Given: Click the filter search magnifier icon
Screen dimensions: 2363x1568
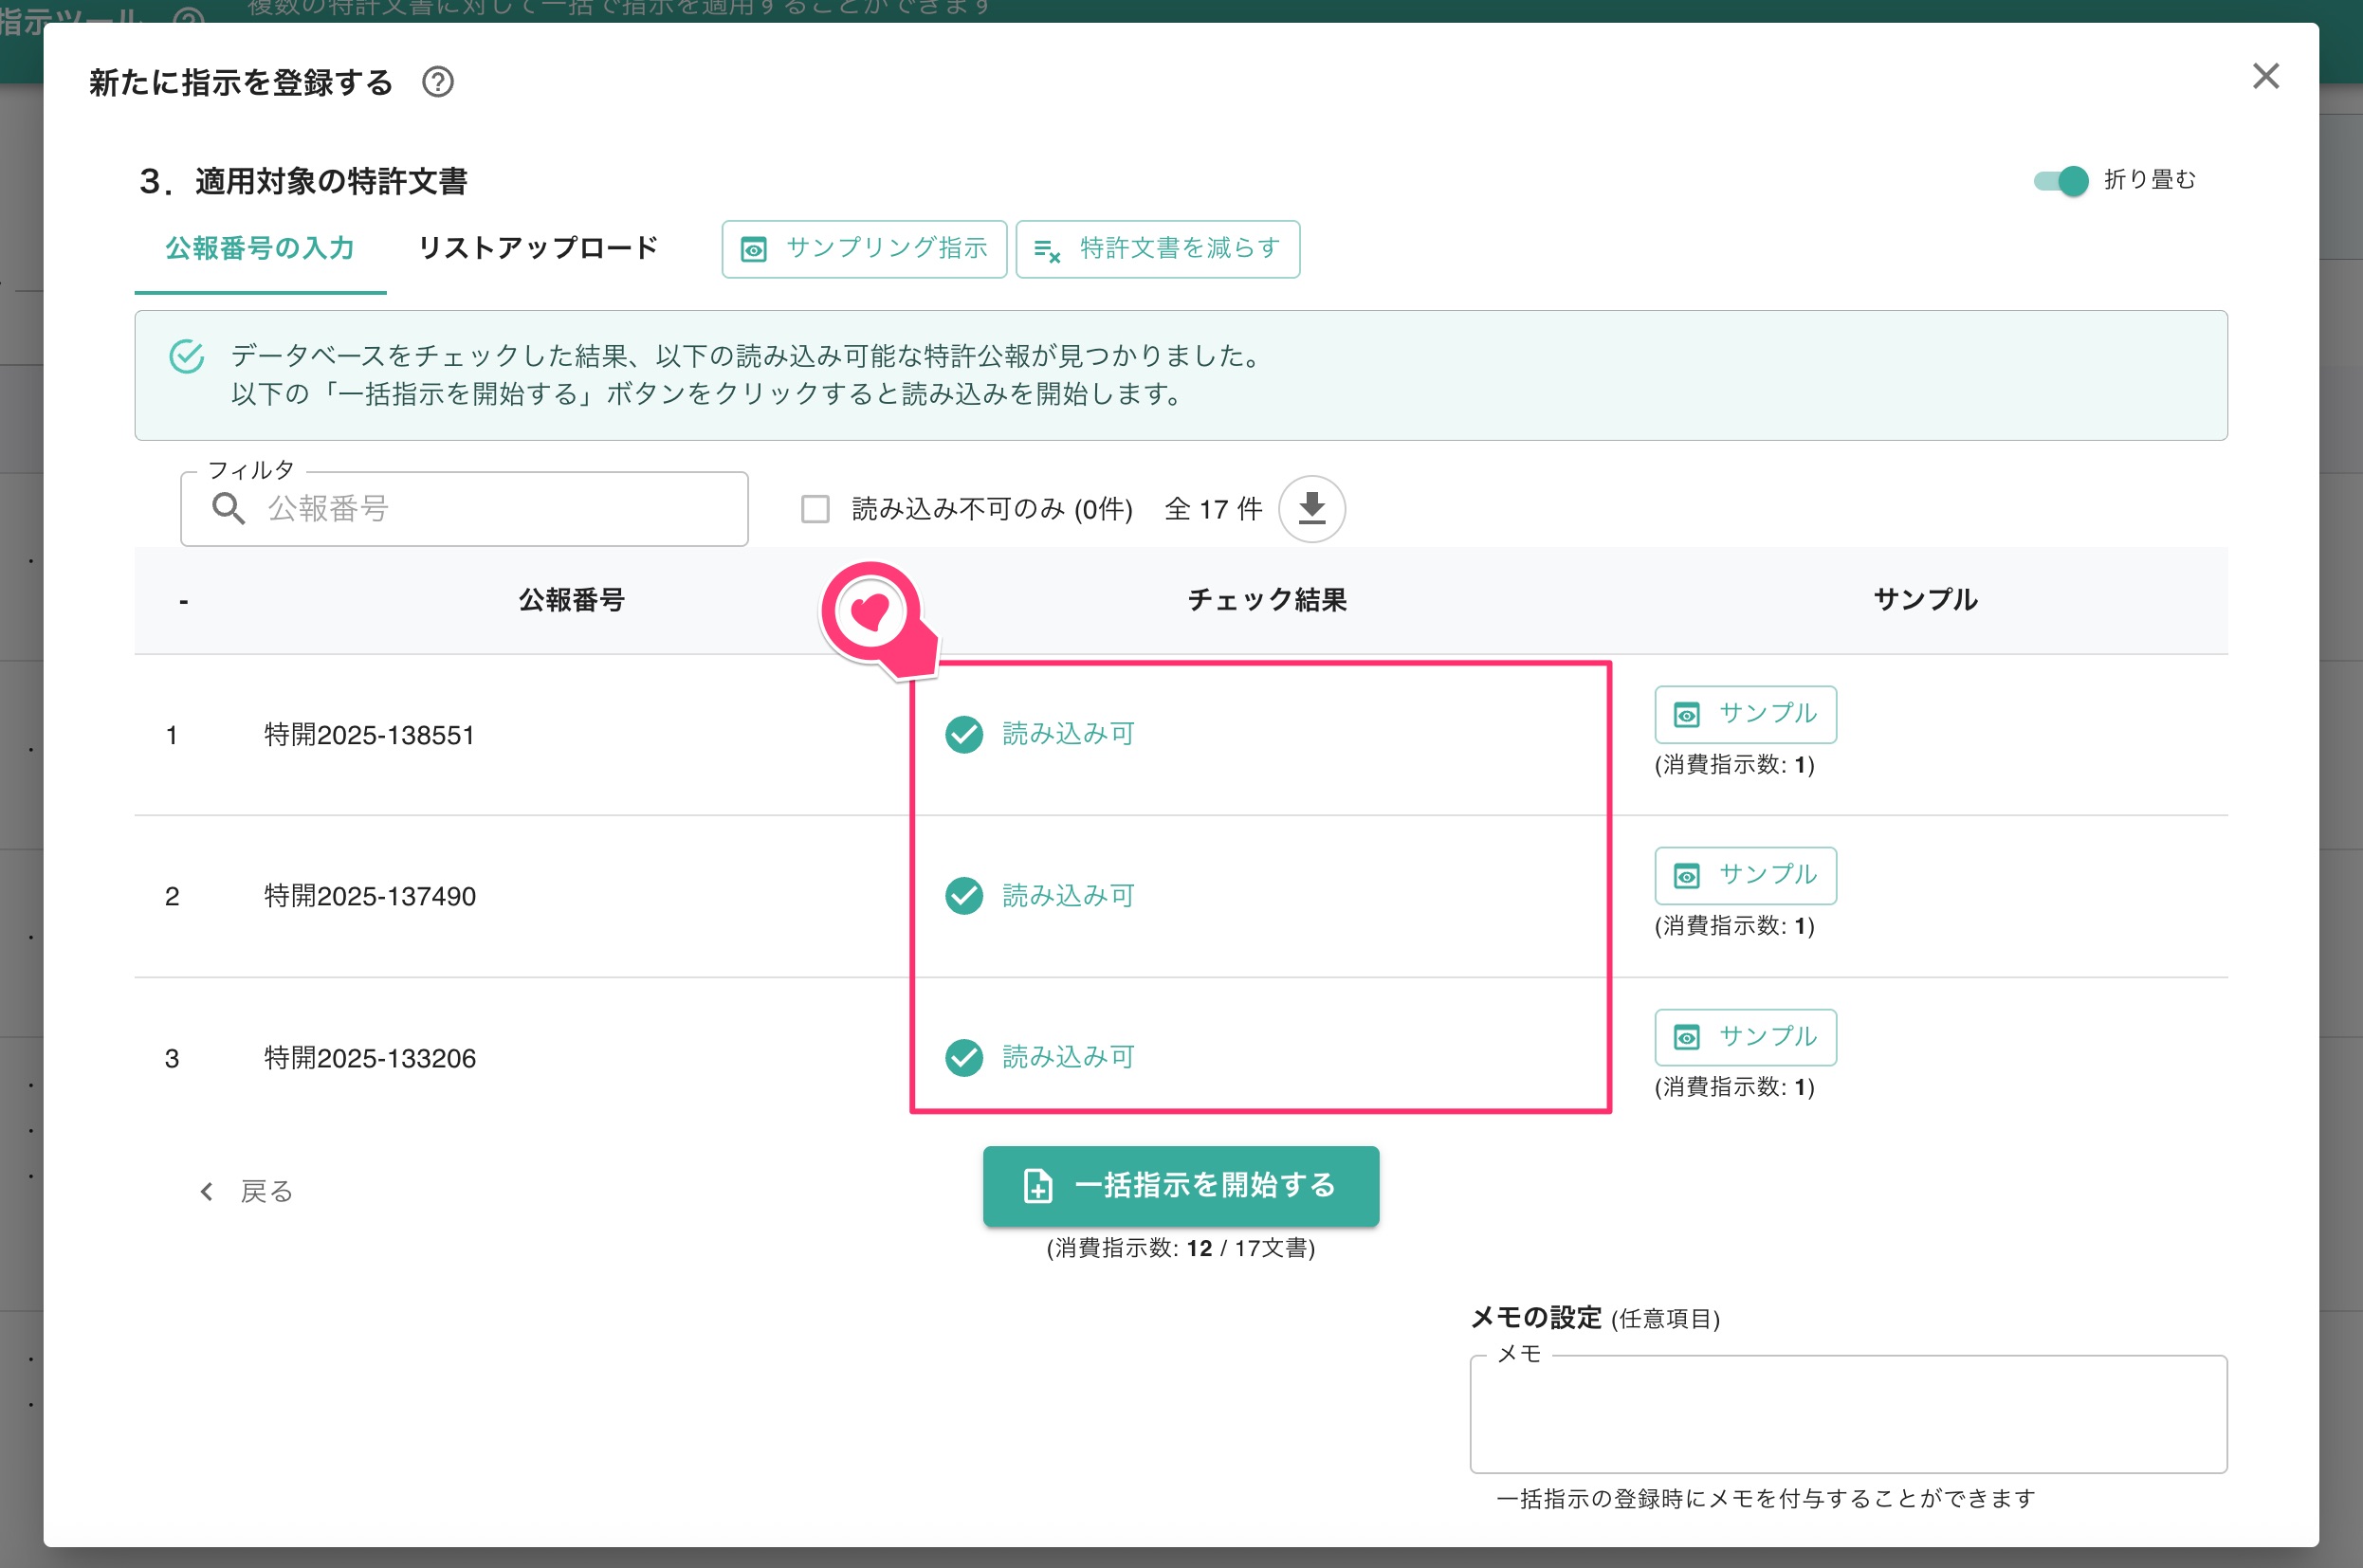Looking at the screenshot, I should click(x=228, y=509).
